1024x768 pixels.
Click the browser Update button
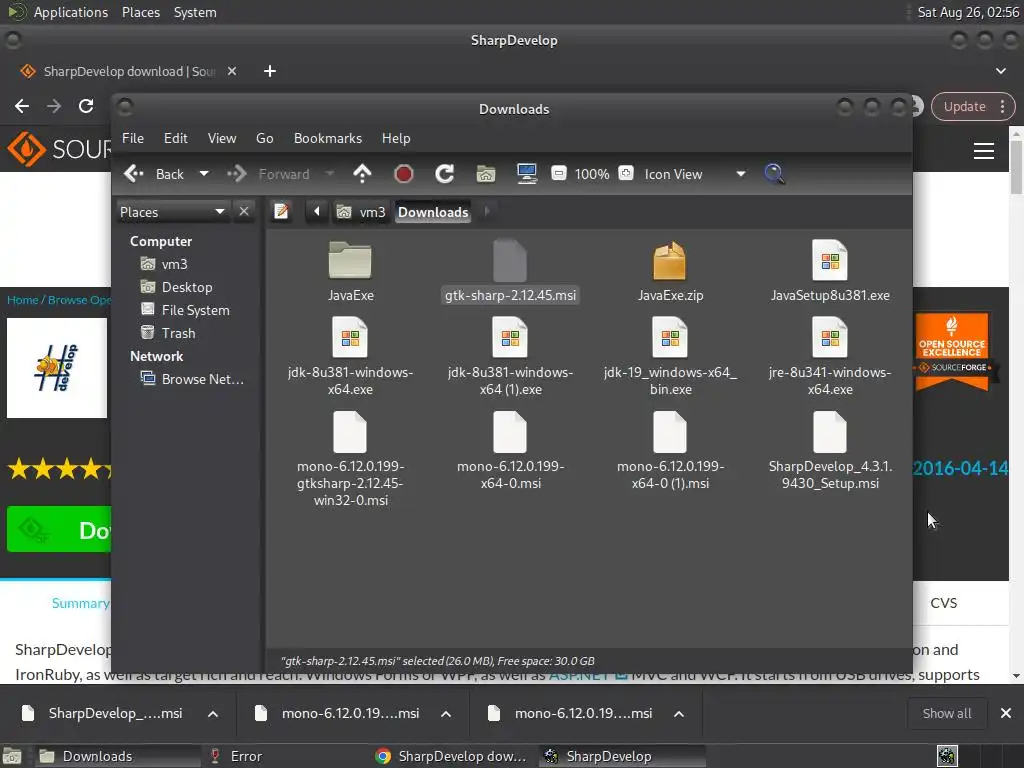coord(973,106)
